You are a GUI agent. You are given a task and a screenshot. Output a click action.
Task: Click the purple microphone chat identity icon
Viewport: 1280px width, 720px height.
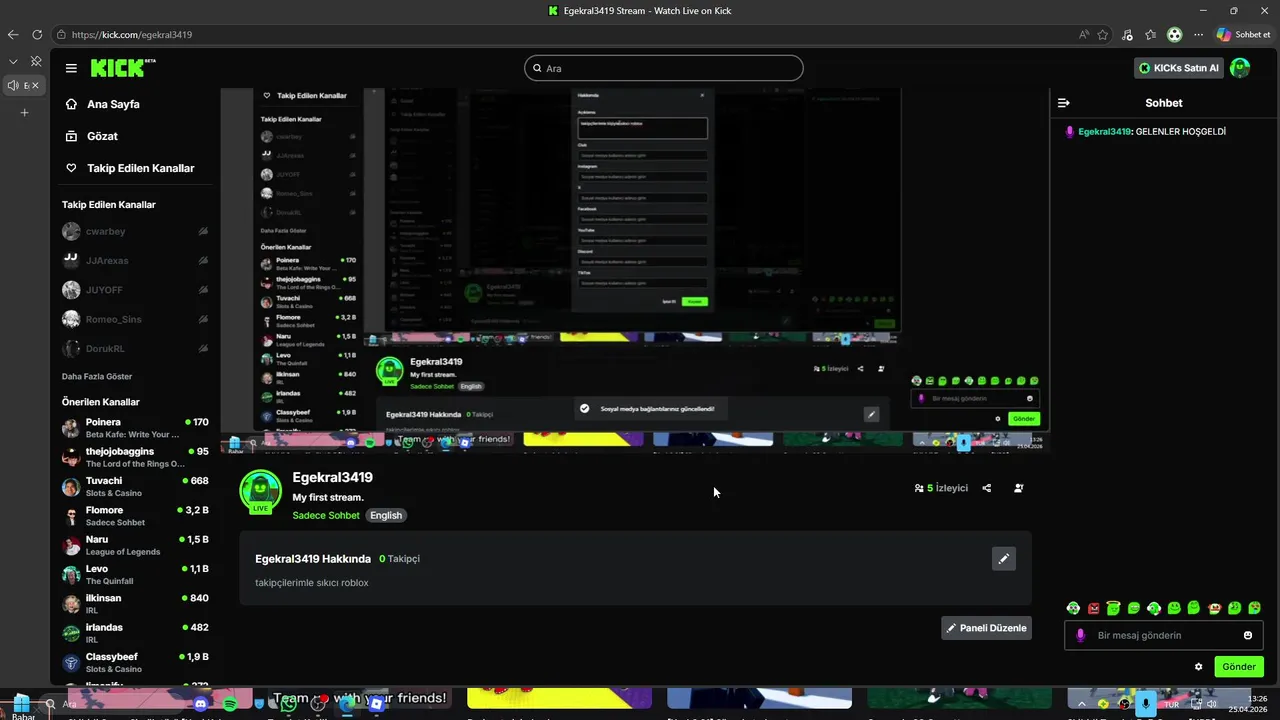pos(1080,635)
